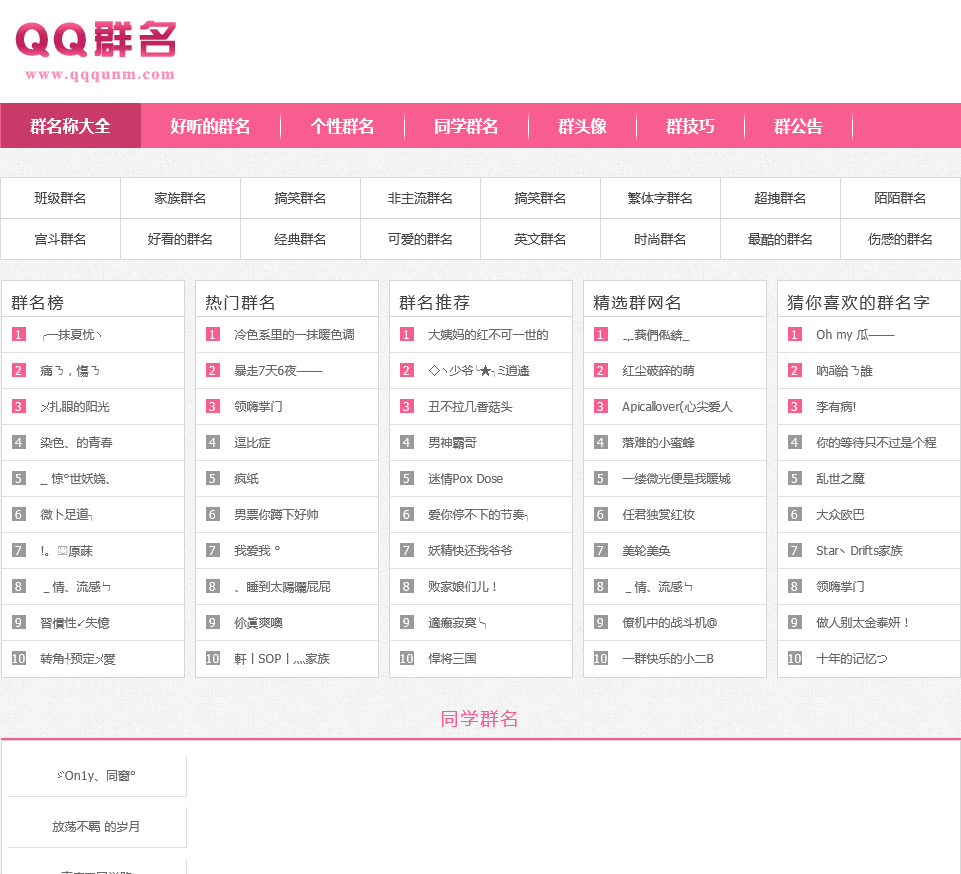Screen dimensions: 961x874
Task: Click 男神霸哥 list entry
Action: [x=452, y=443]
